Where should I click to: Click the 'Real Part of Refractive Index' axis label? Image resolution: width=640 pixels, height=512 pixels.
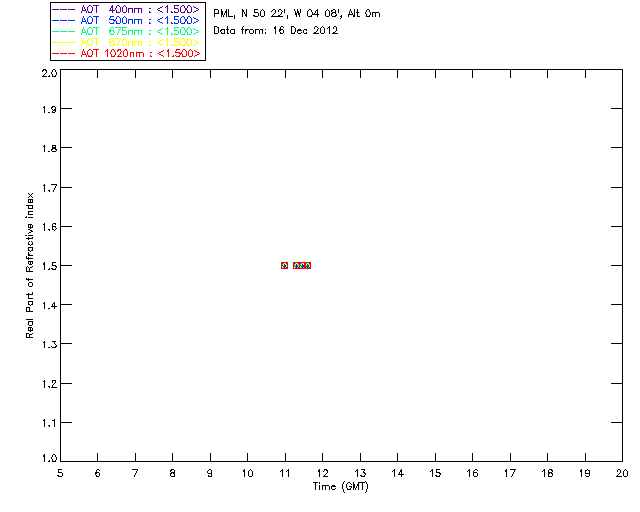point(30,265)
